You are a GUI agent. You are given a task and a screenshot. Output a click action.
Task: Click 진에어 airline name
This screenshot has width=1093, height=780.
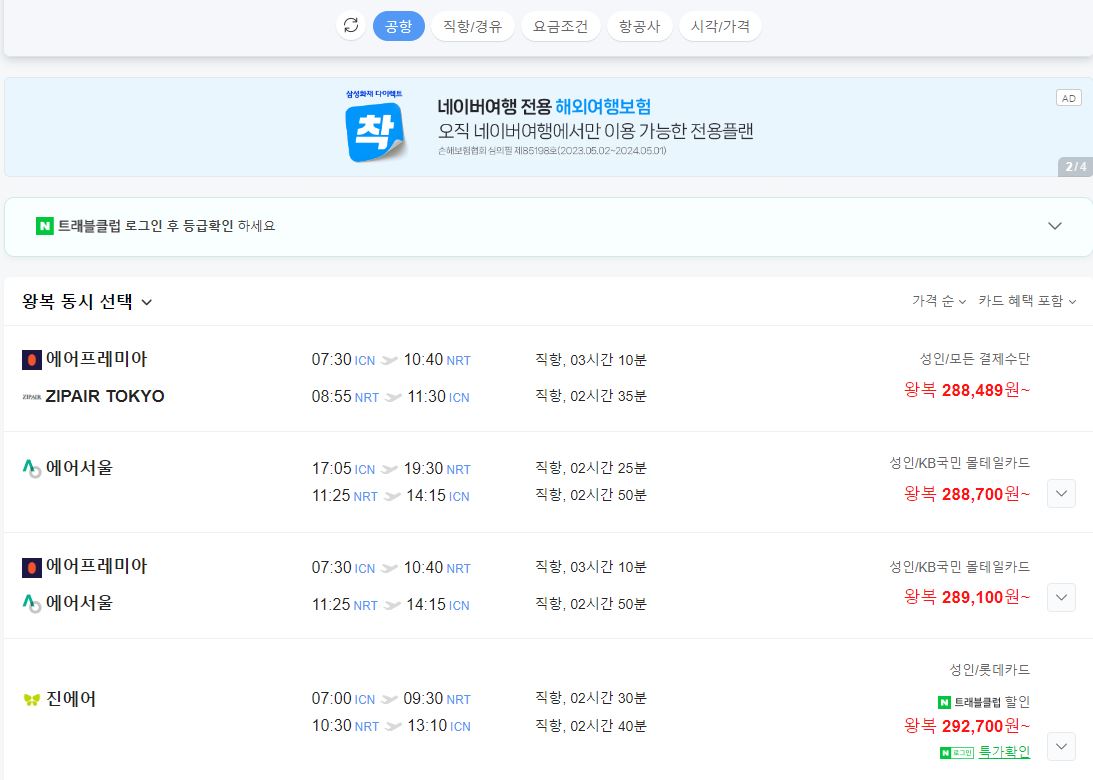[x=71, y=699]
